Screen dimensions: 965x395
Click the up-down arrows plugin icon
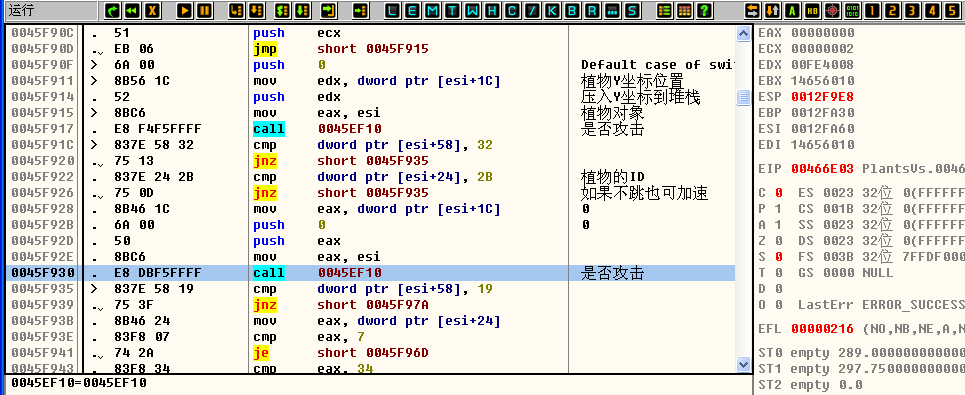tap(772, 10)
